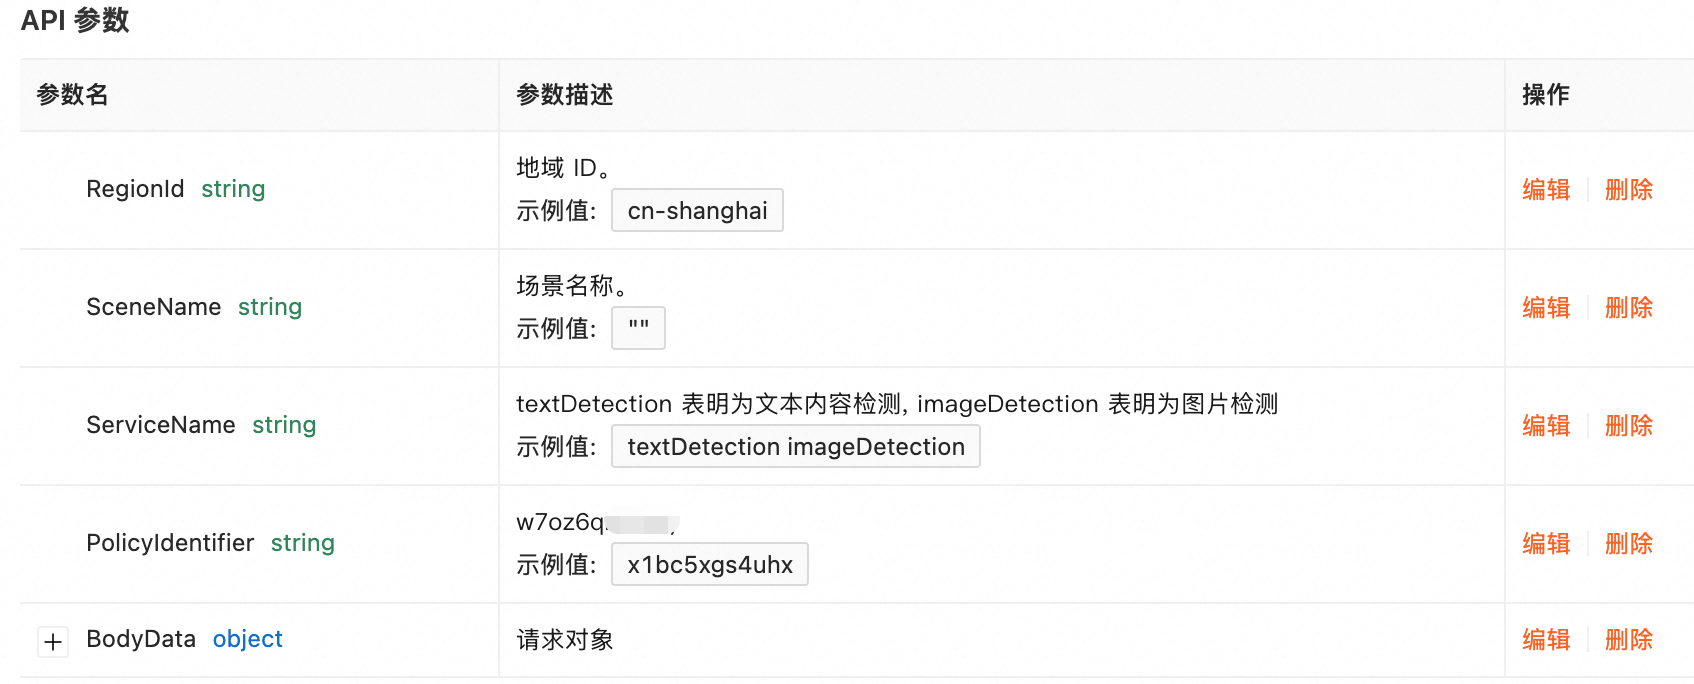Select the cn-shanghai example value
Viewport: 1694px width, 684px height.
point(697,211)
